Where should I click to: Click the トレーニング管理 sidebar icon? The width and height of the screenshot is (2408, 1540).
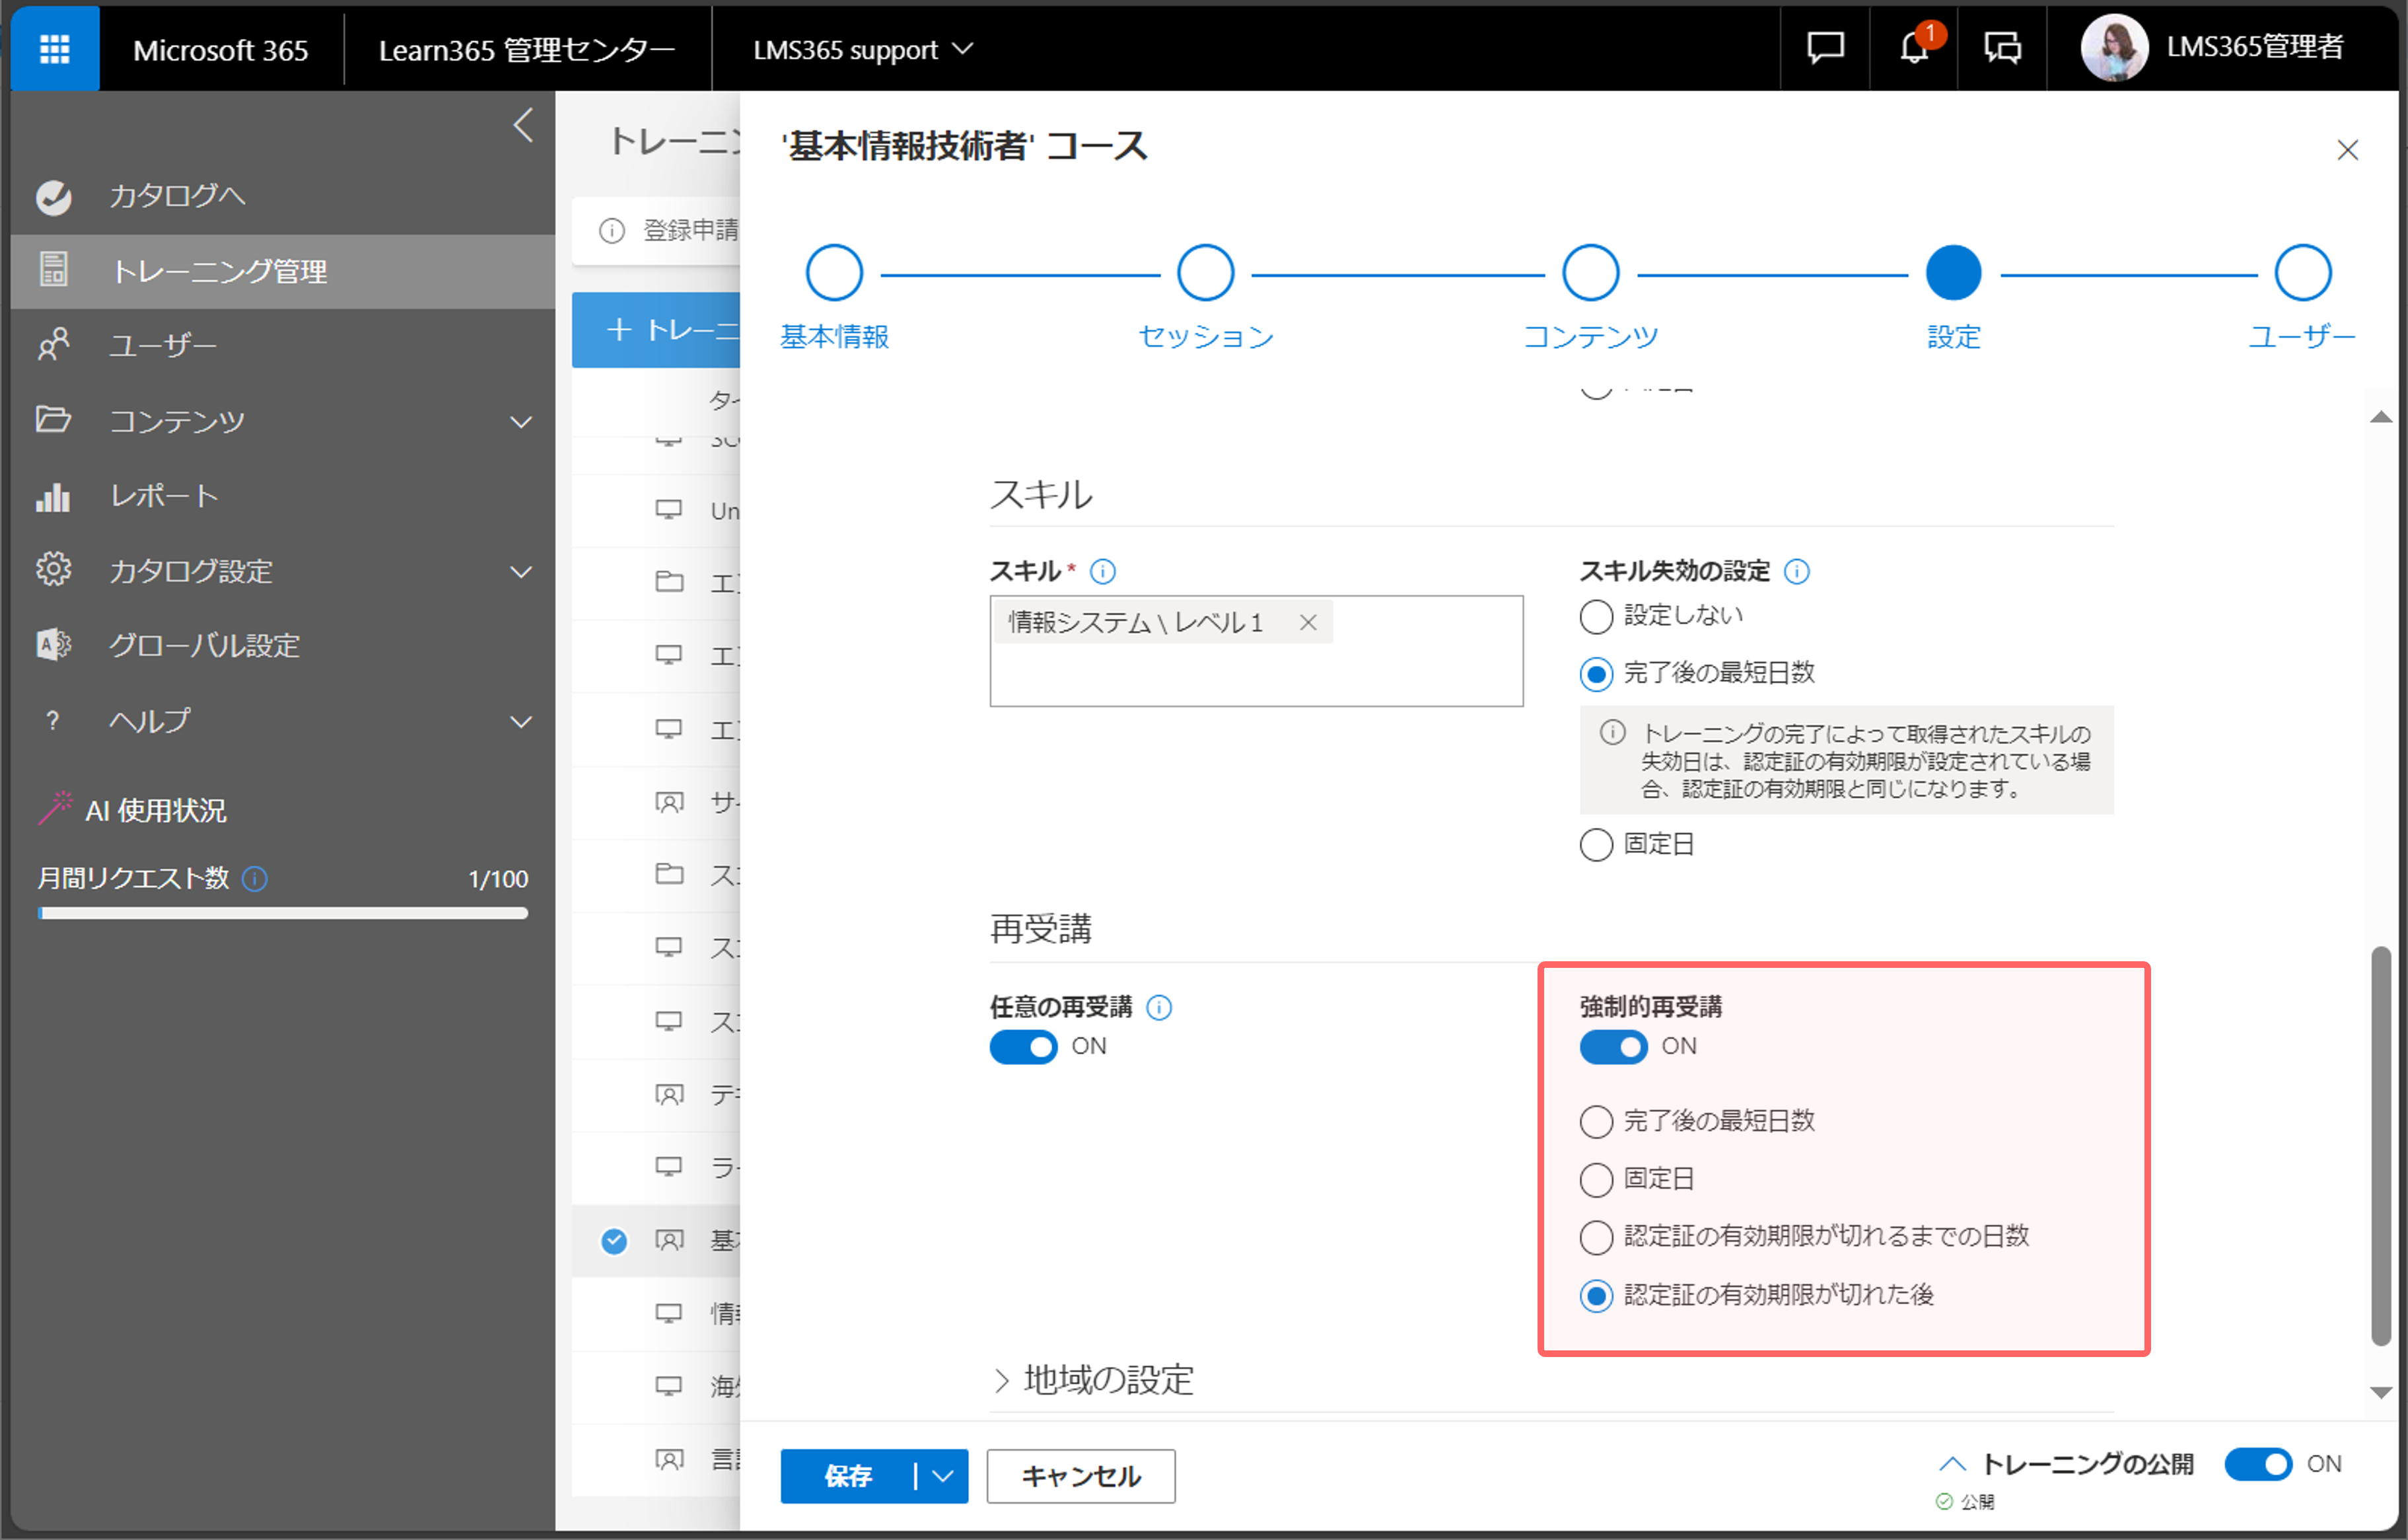point(53,270)
